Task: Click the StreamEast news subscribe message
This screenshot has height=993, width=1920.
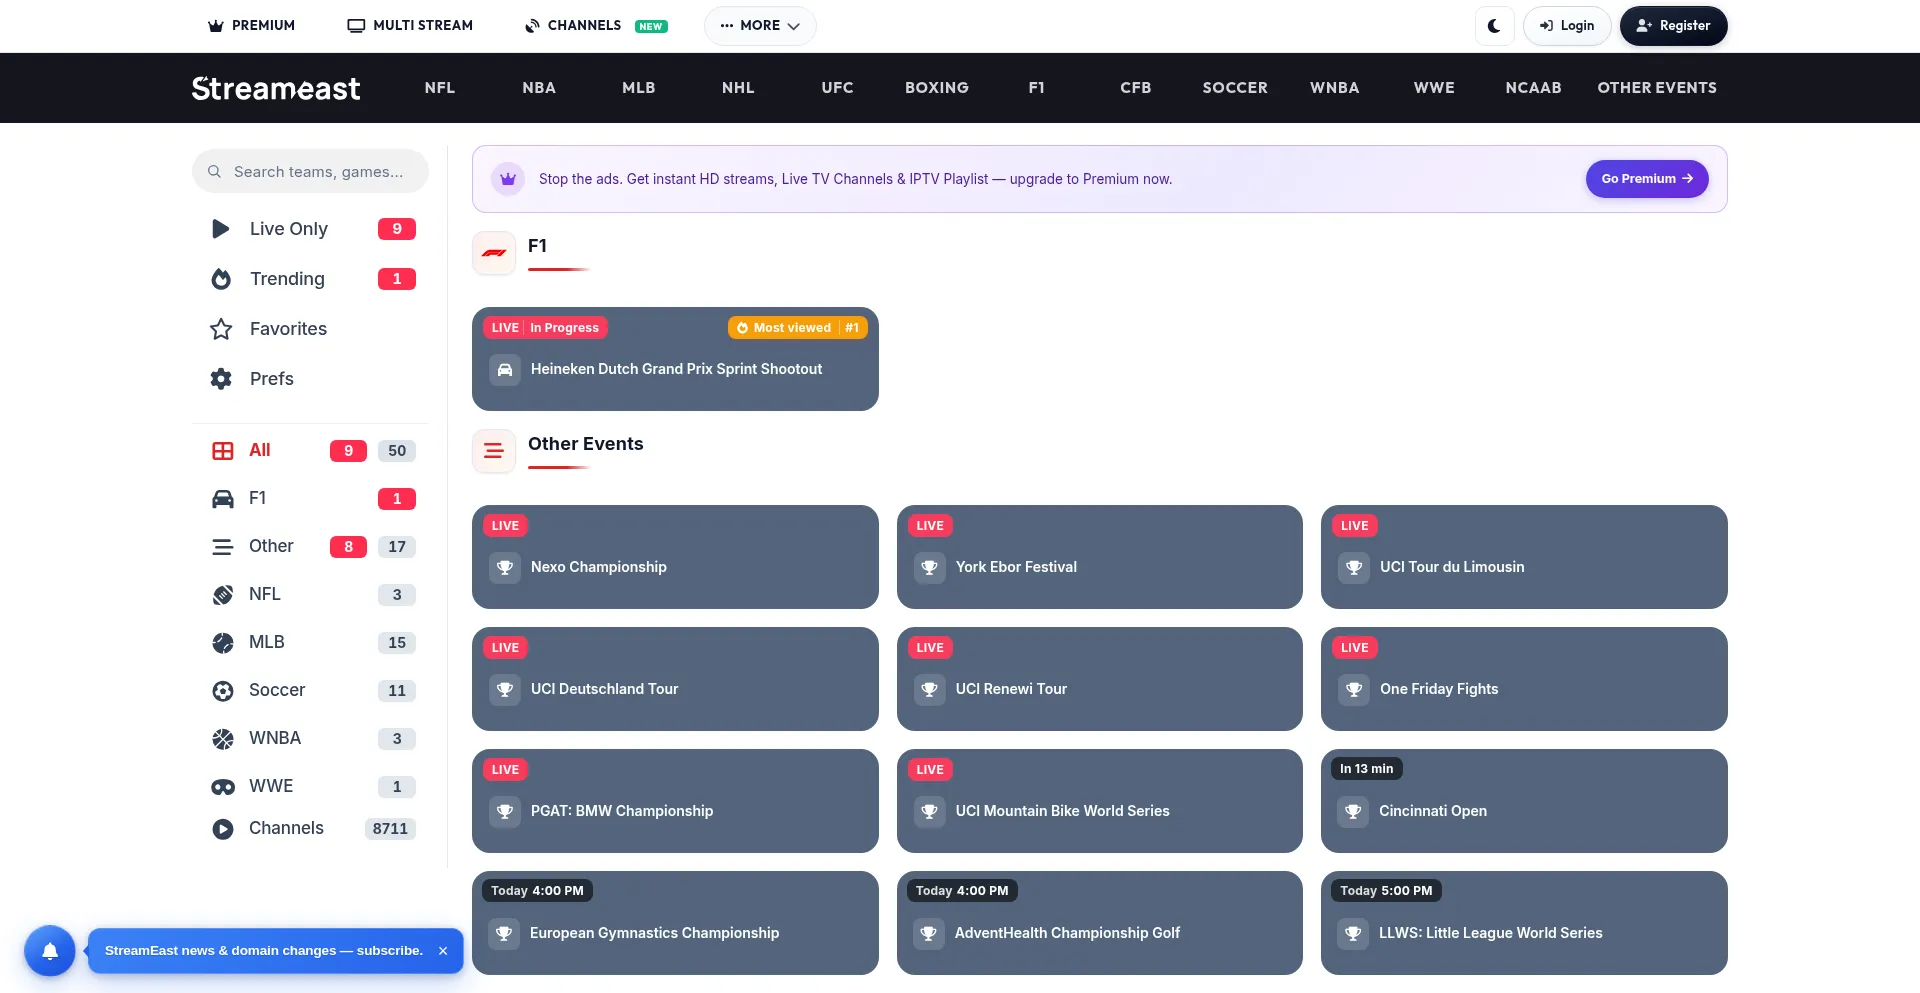Action: [264, 951]
